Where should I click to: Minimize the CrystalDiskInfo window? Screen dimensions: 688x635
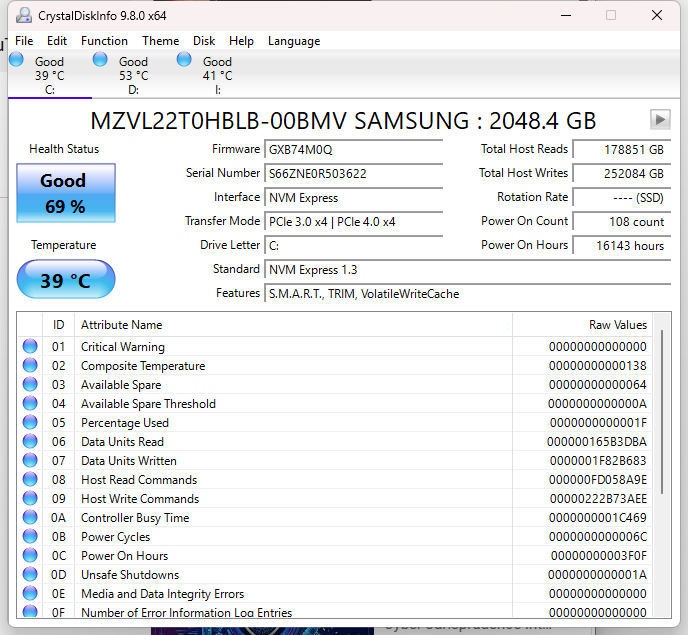click(566, 15)
